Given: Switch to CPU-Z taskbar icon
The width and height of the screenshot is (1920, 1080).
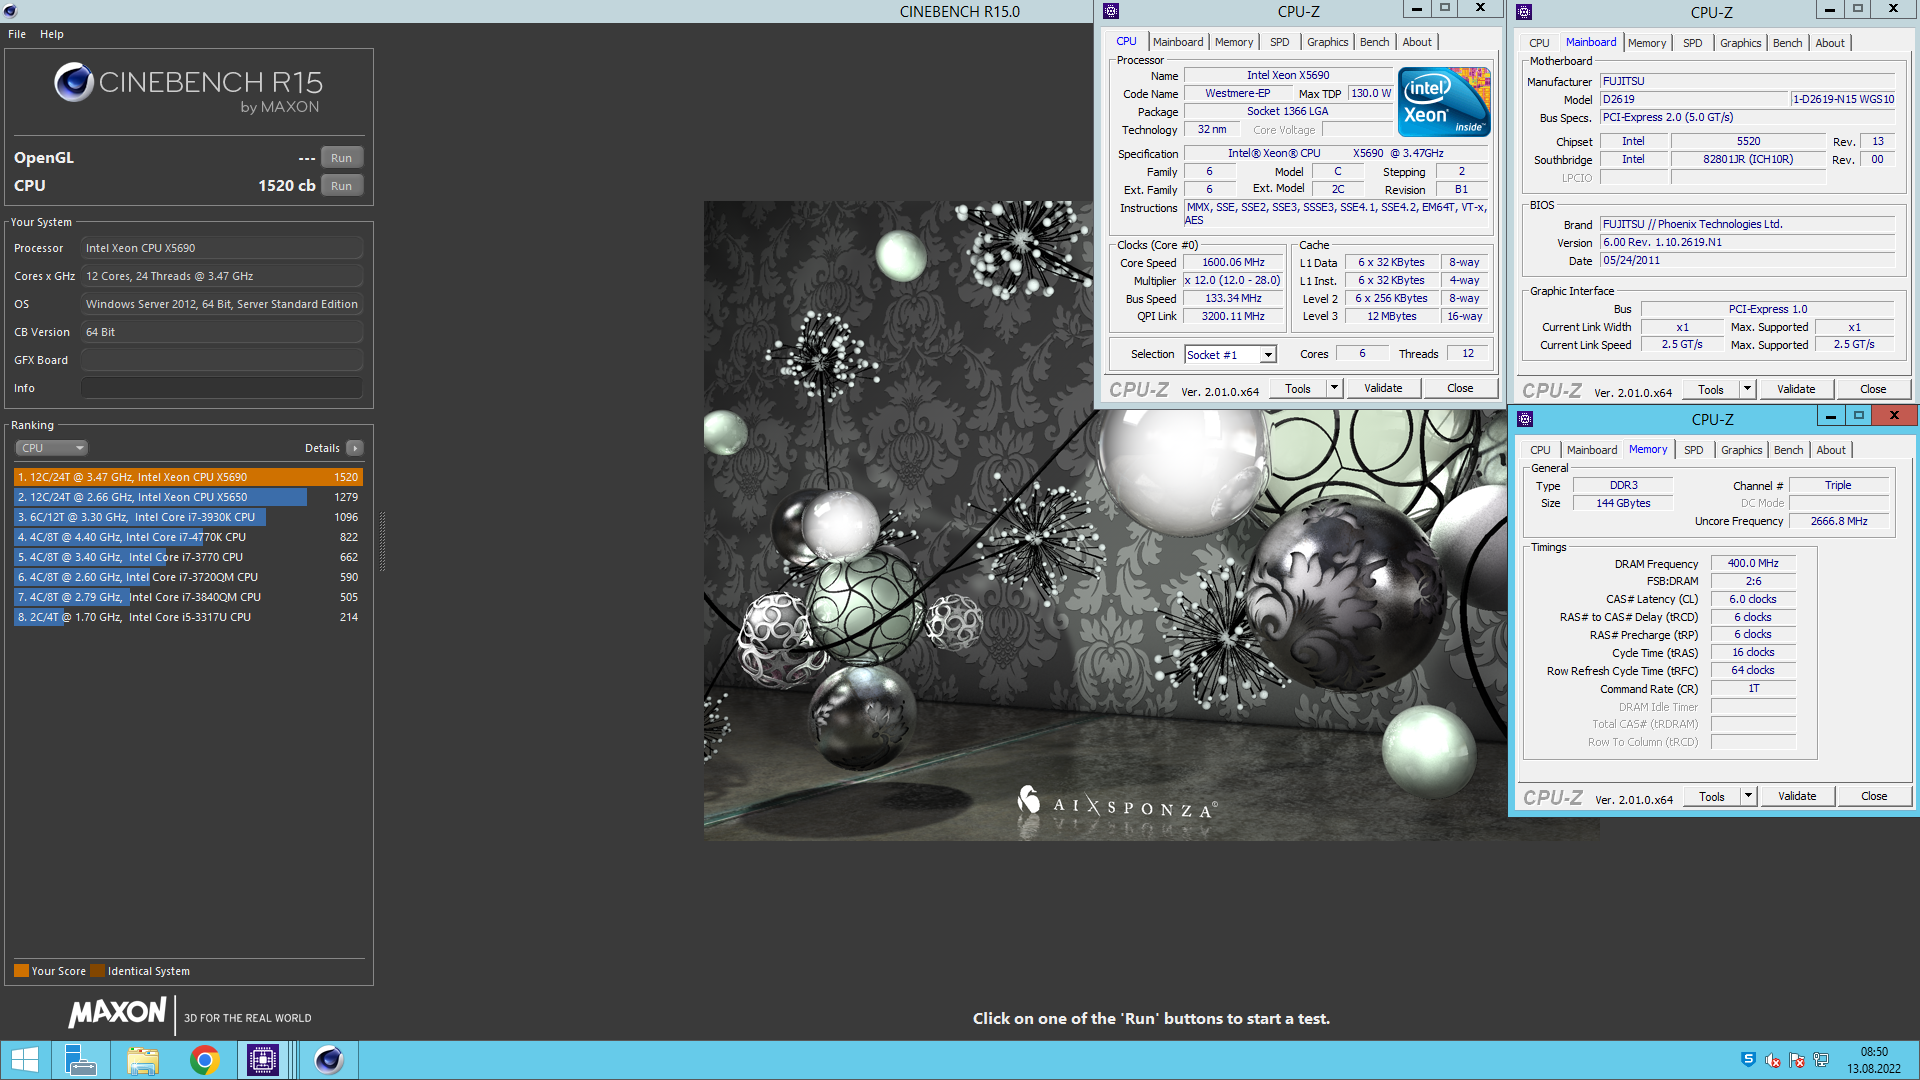Looking at the screenshot, I should (x=263, y=1060).
